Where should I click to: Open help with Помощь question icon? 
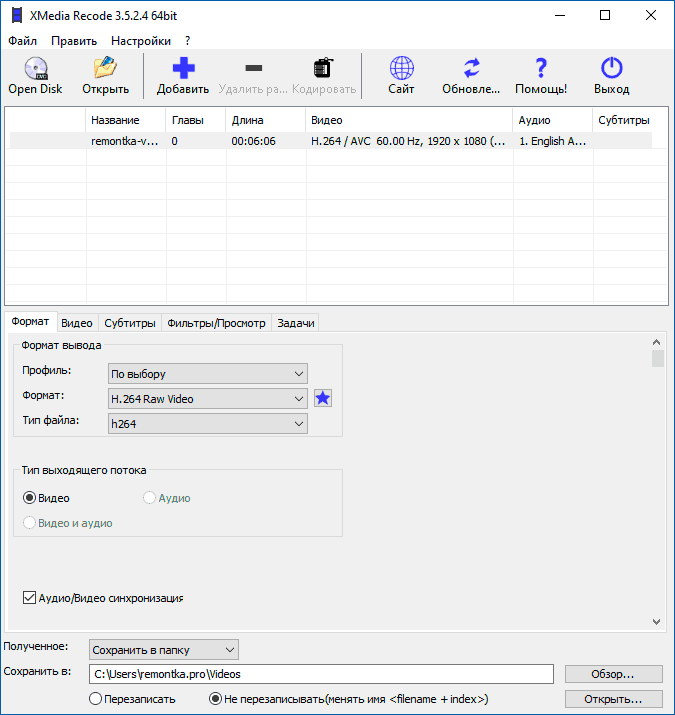(541, 76)
